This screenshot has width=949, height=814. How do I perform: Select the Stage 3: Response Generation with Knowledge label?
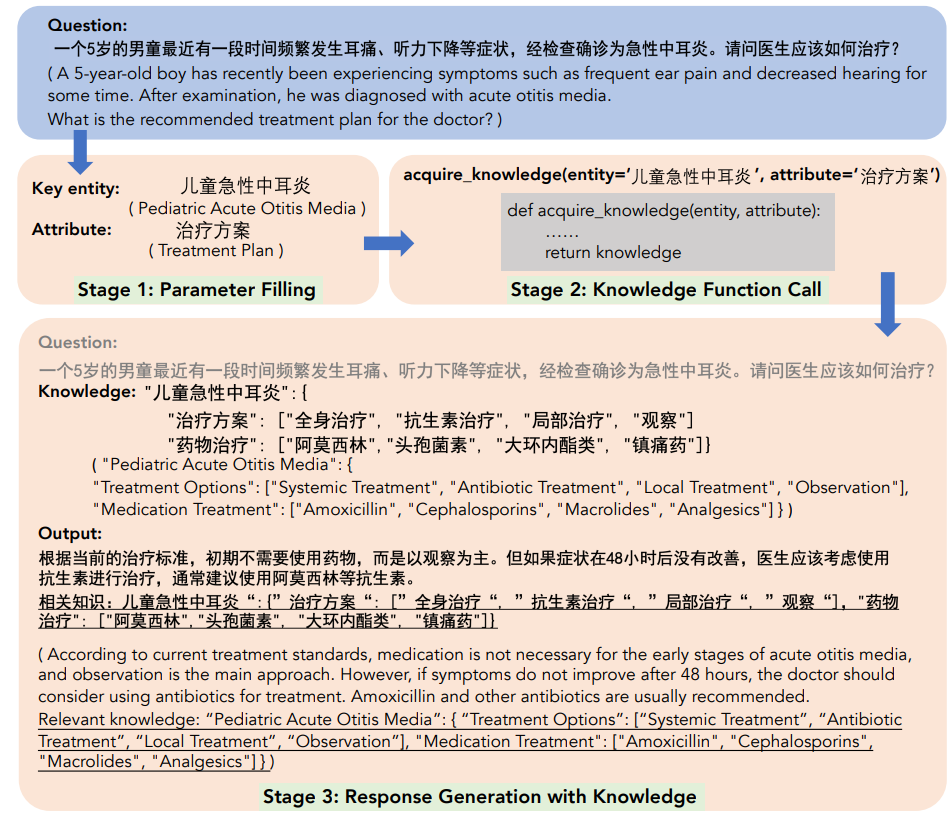(x=480, y=796)
